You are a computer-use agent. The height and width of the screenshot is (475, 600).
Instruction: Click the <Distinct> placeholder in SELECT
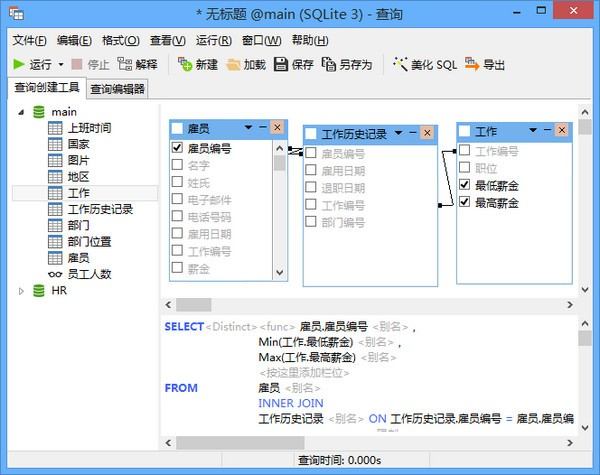[x=231, y=327]
